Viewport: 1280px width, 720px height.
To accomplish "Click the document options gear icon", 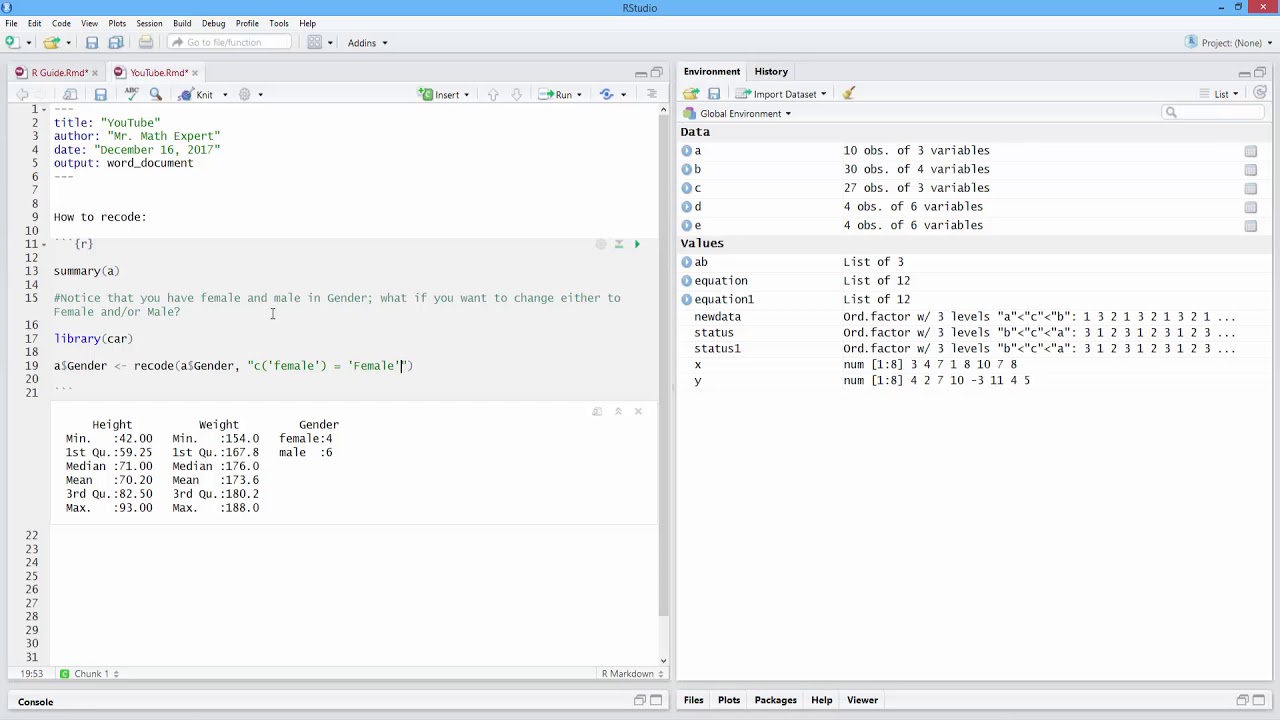I will [245, 94].
